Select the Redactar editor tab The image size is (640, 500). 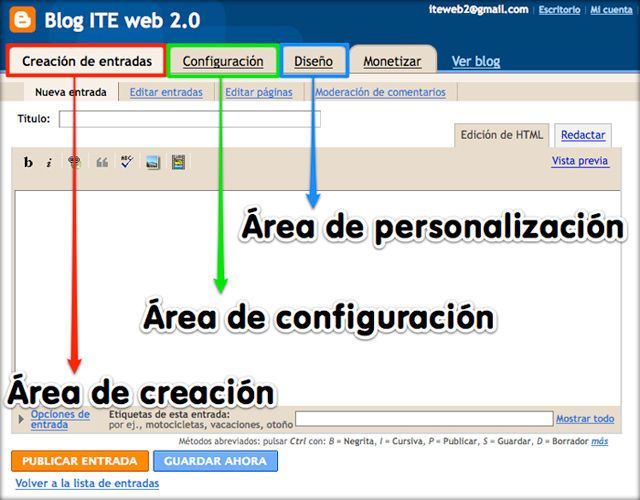pyautogui.click(x=582, y=135)
